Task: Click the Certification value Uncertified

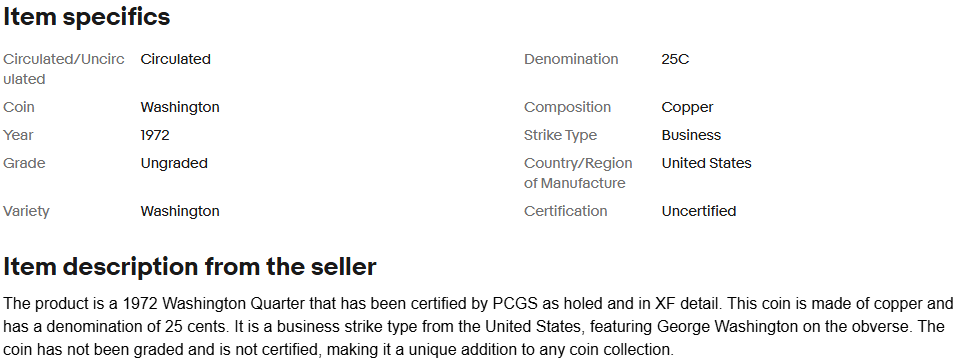Action: click(x=699, y=211)
